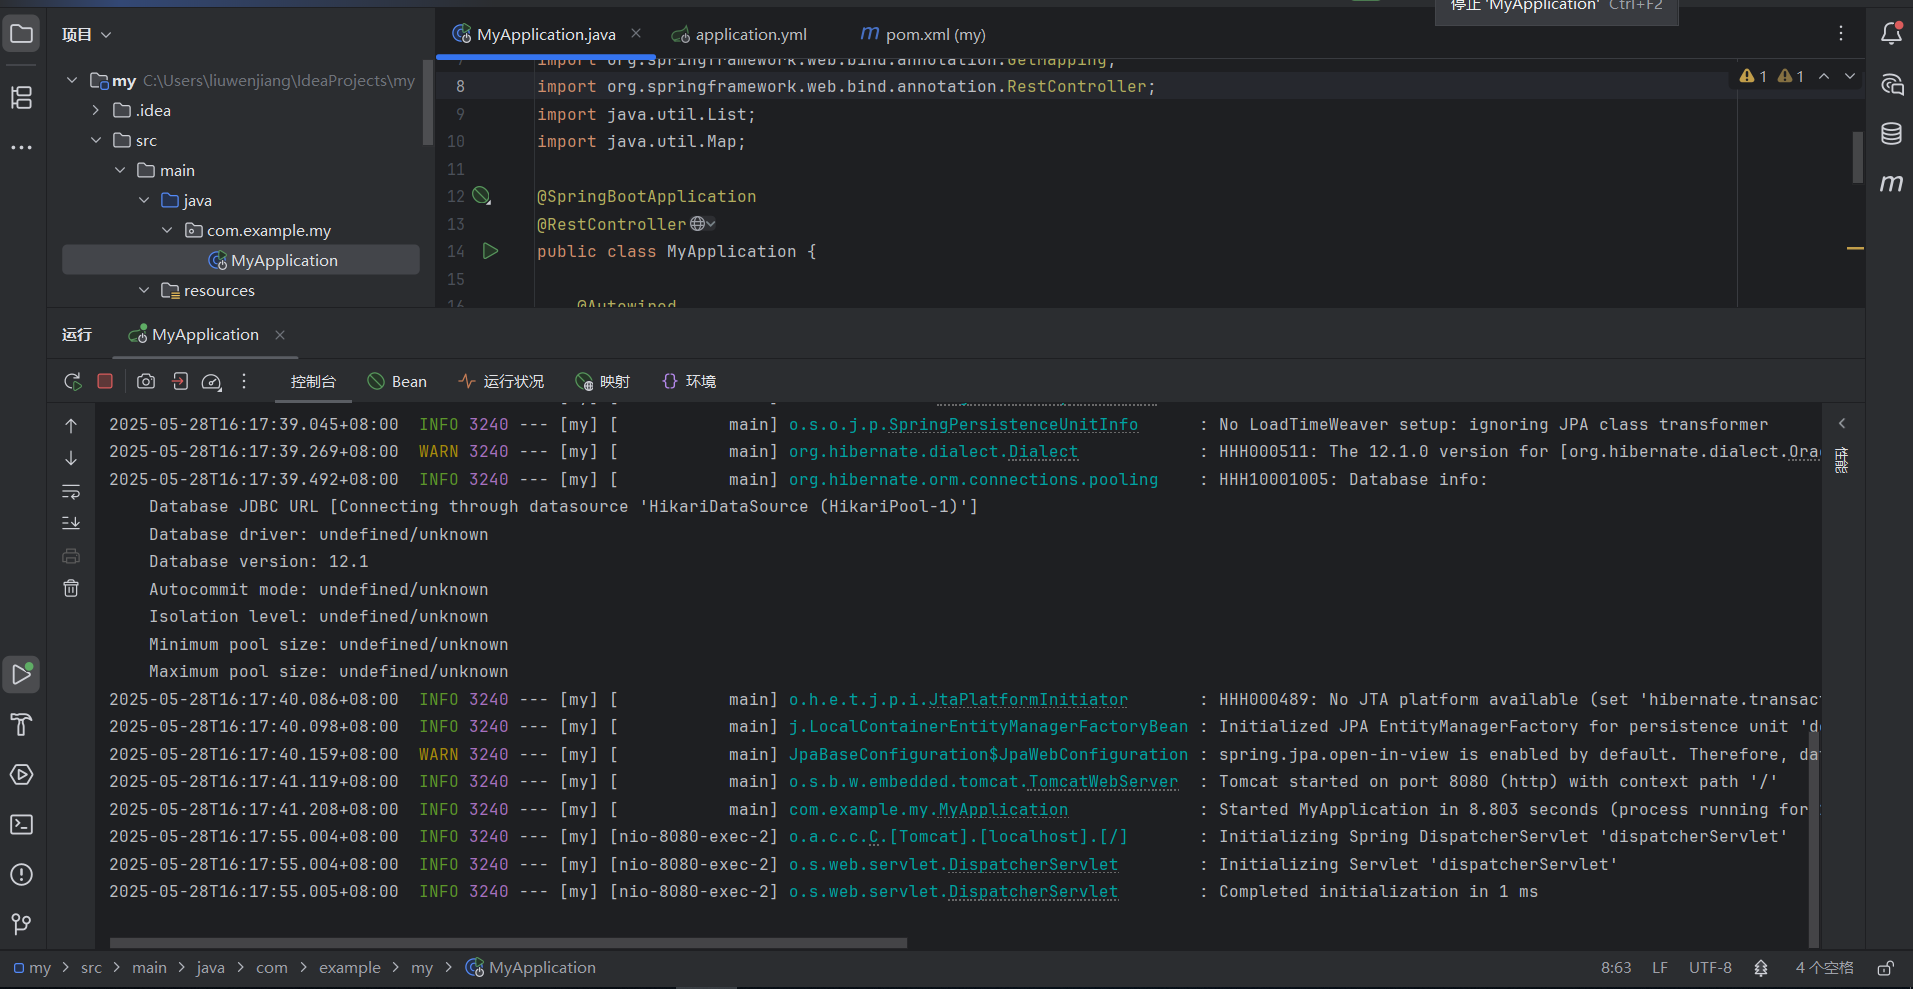Collapse the main folder

click(120, 170)
